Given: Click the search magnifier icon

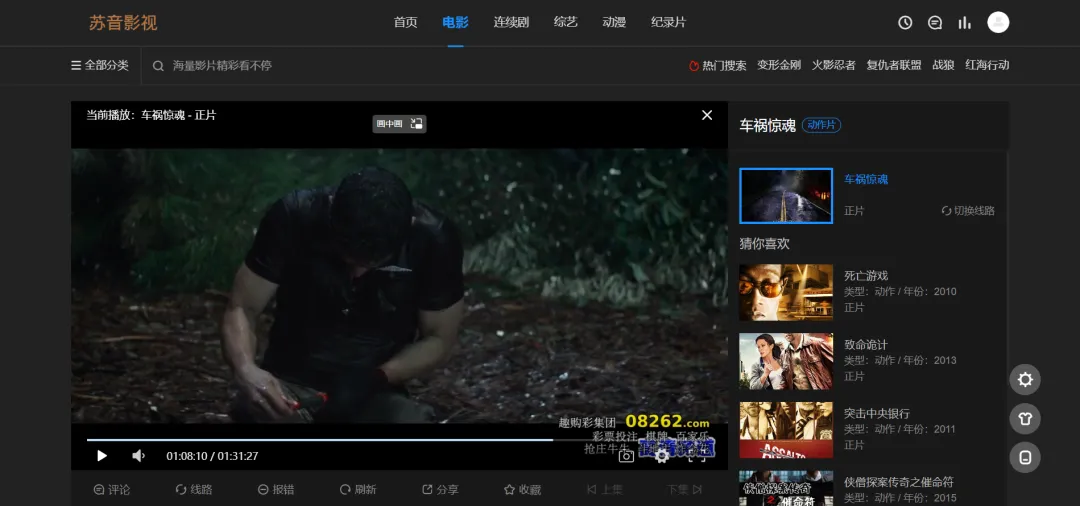Looking at the screenshot, I should click(x=158, y=66).
